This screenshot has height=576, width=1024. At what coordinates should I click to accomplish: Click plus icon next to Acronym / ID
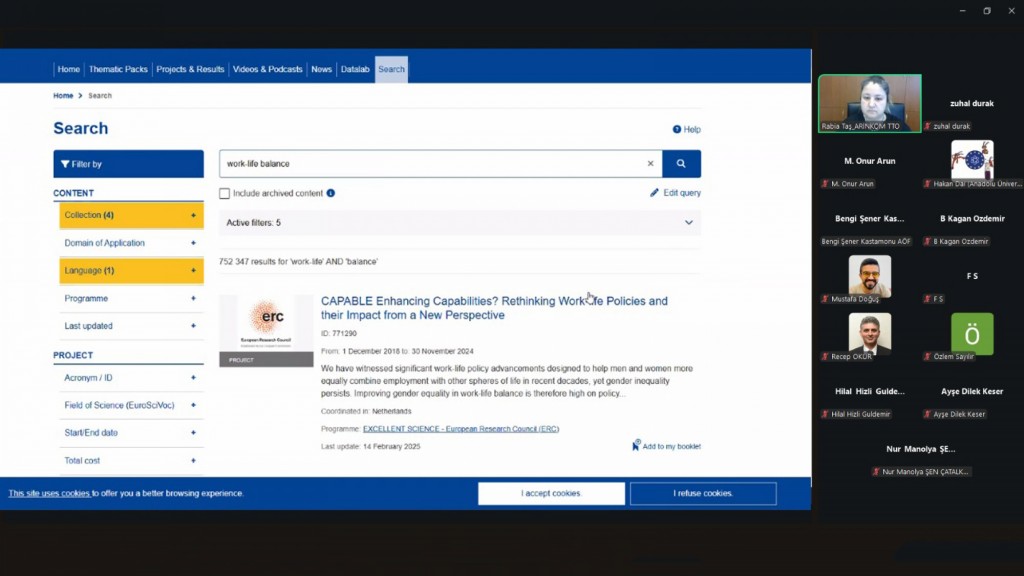click(x=193, y=377)
